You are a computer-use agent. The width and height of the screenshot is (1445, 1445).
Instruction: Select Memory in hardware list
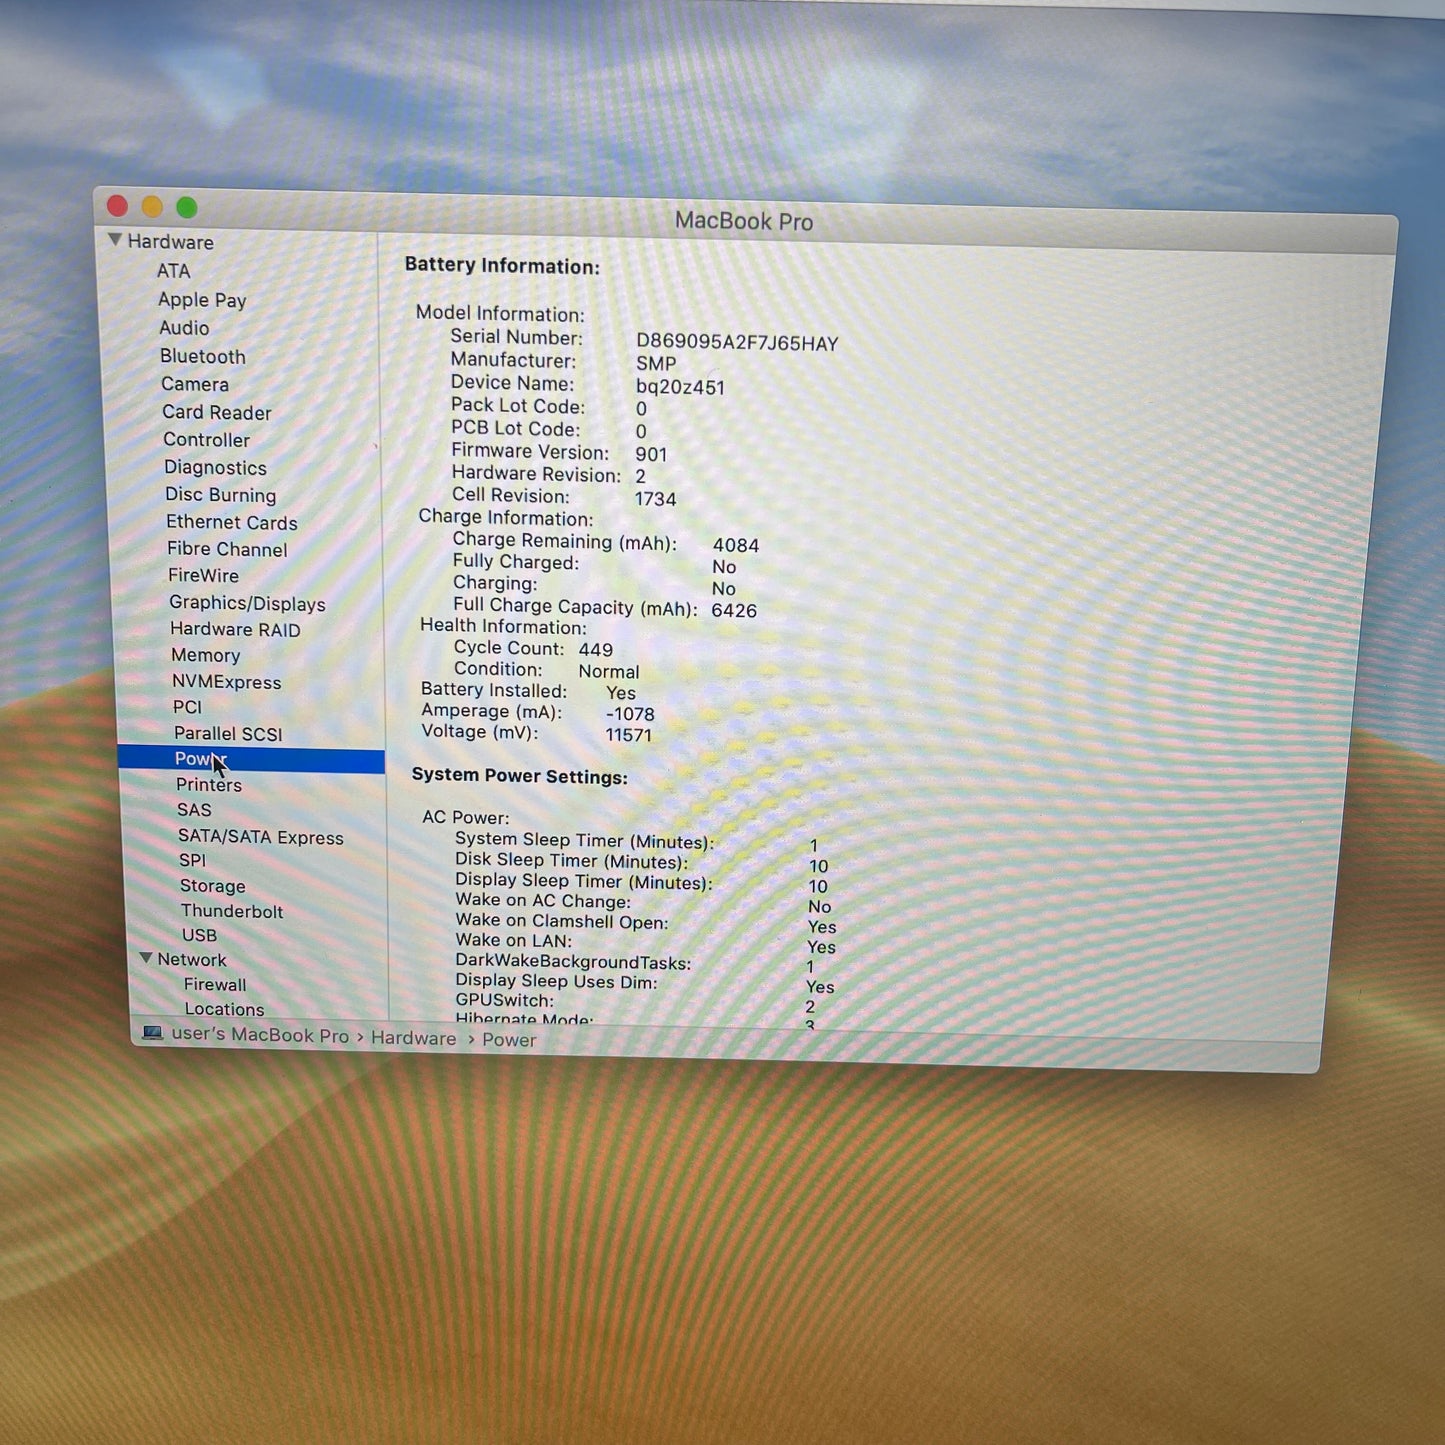[205, 655]
